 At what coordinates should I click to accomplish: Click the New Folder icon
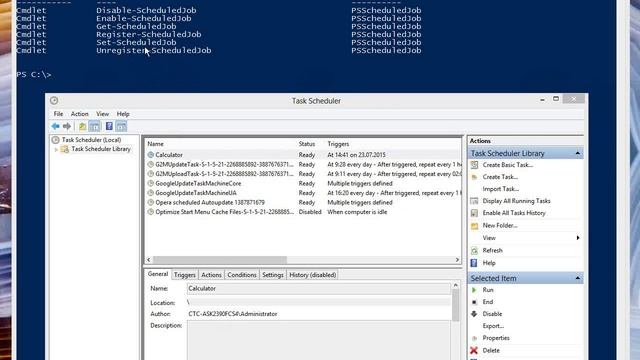coord(474,226)
